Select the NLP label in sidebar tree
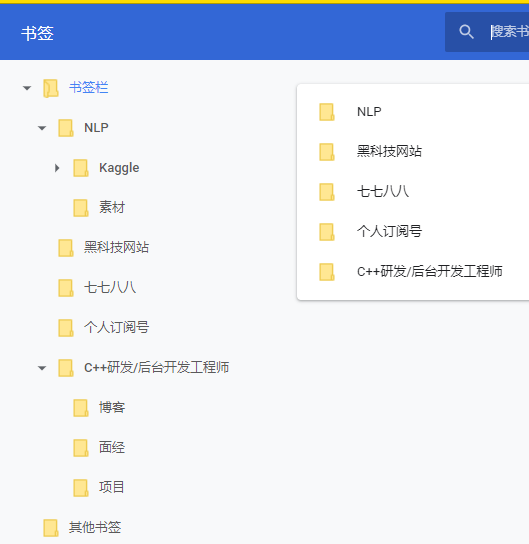This screenshot has width=529, height=544. coord(96,128)
